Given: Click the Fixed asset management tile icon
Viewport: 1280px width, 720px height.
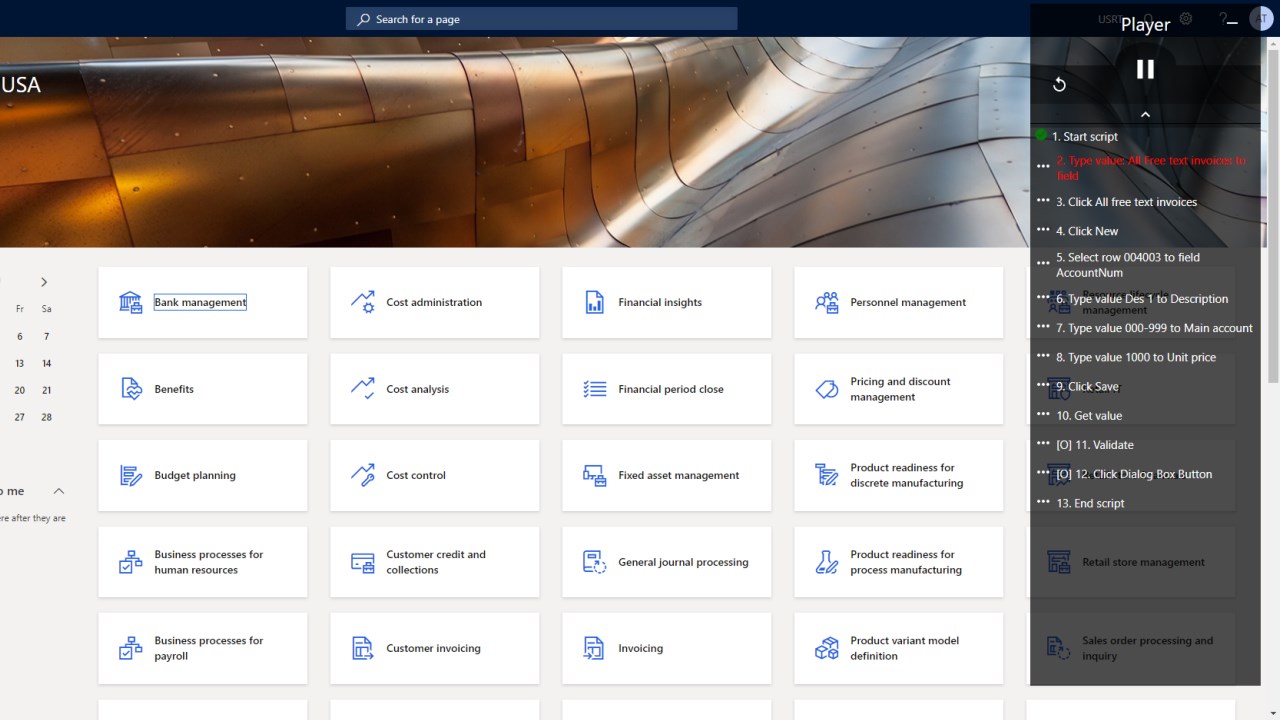Looking at the screenshot, I should coord(595,475).
